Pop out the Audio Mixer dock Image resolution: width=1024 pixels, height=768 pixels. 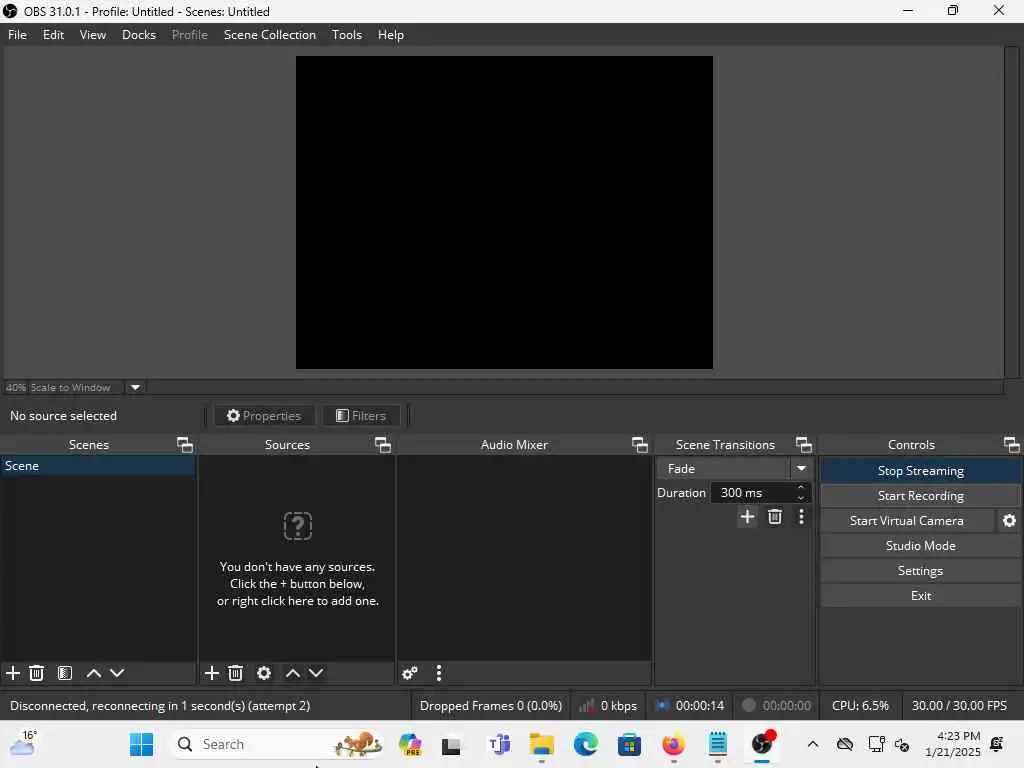click(640, 445)
